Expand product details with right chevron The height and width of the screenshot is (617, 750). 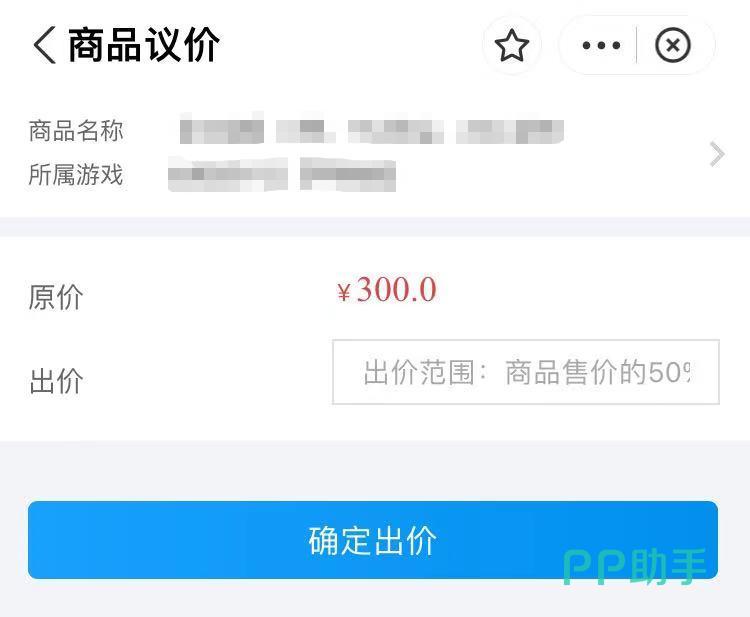click(x=717, y=154)
